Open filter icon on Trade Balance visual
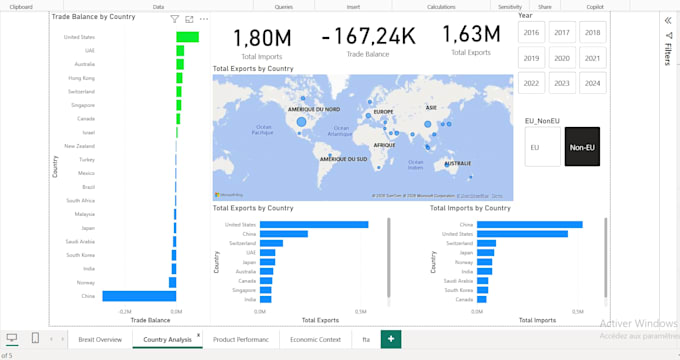This screenshot has width=680, height=360. (x=174, y=19)
